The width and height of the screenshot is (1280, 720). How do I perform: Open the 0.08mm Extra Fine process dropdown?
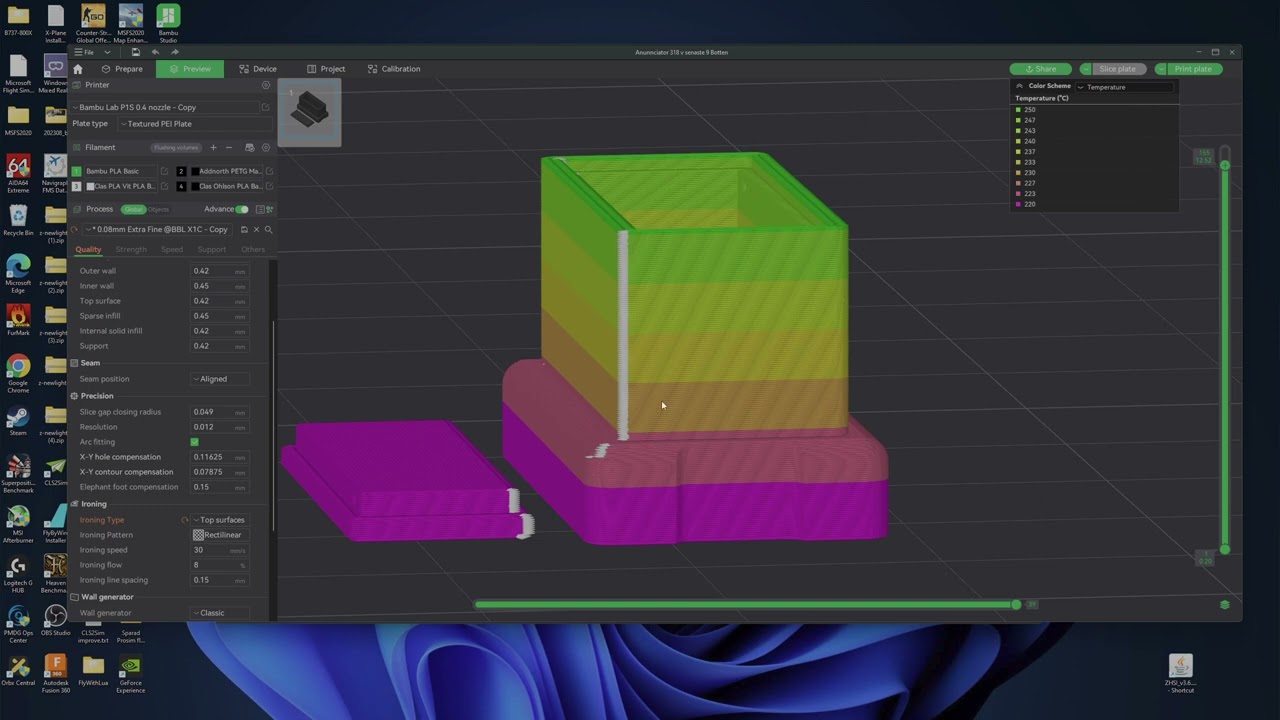[160, 230]
